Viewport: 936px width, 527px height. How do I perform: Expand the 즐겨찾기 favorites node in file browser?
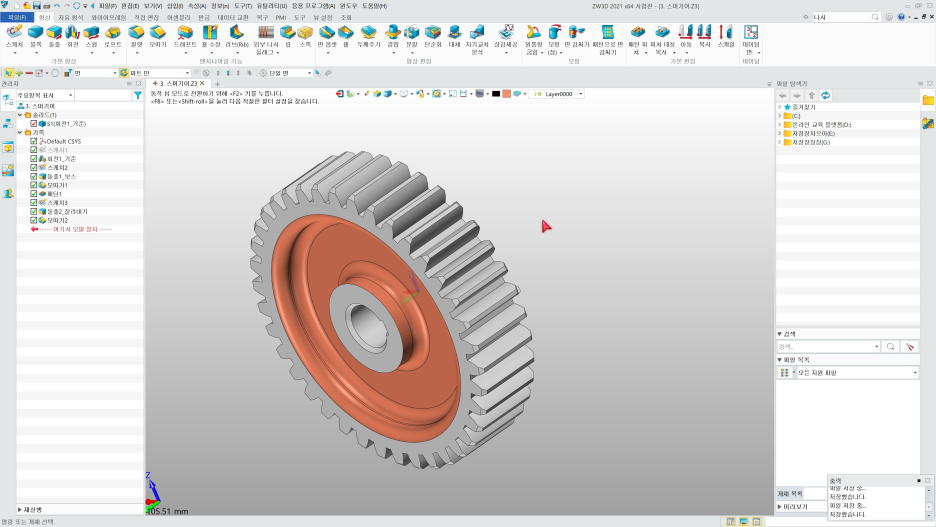coord(780,107)
